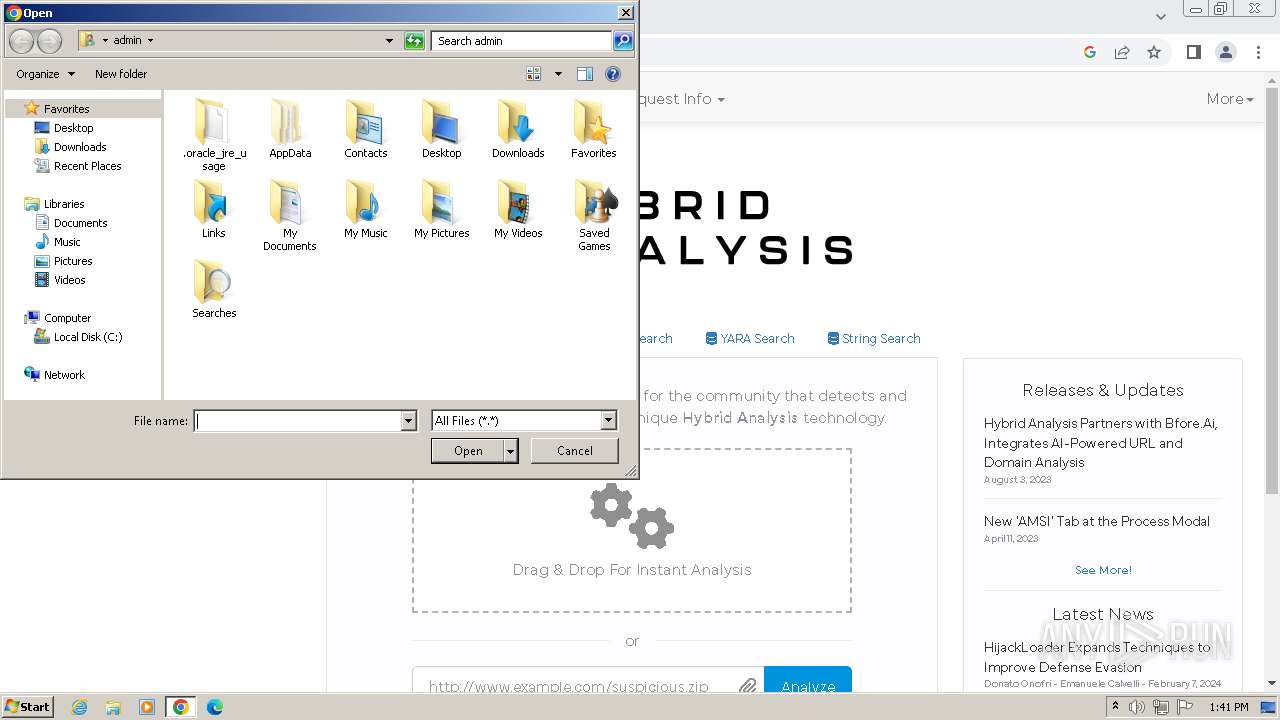Expand the admin path chevron
Screen dimensions: 1280x720
click(x=150, y=41)
